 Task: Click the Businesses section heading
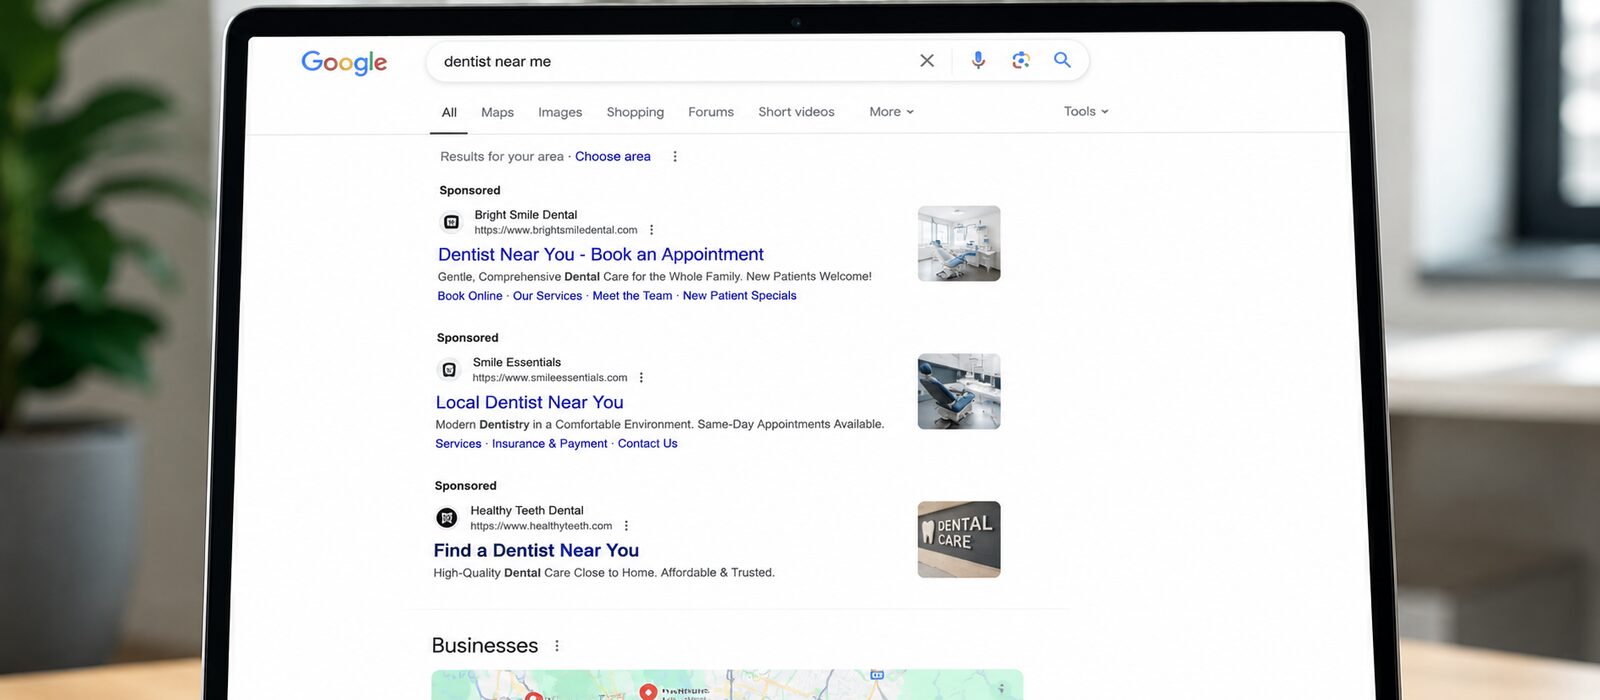click(x=485, y=646)
